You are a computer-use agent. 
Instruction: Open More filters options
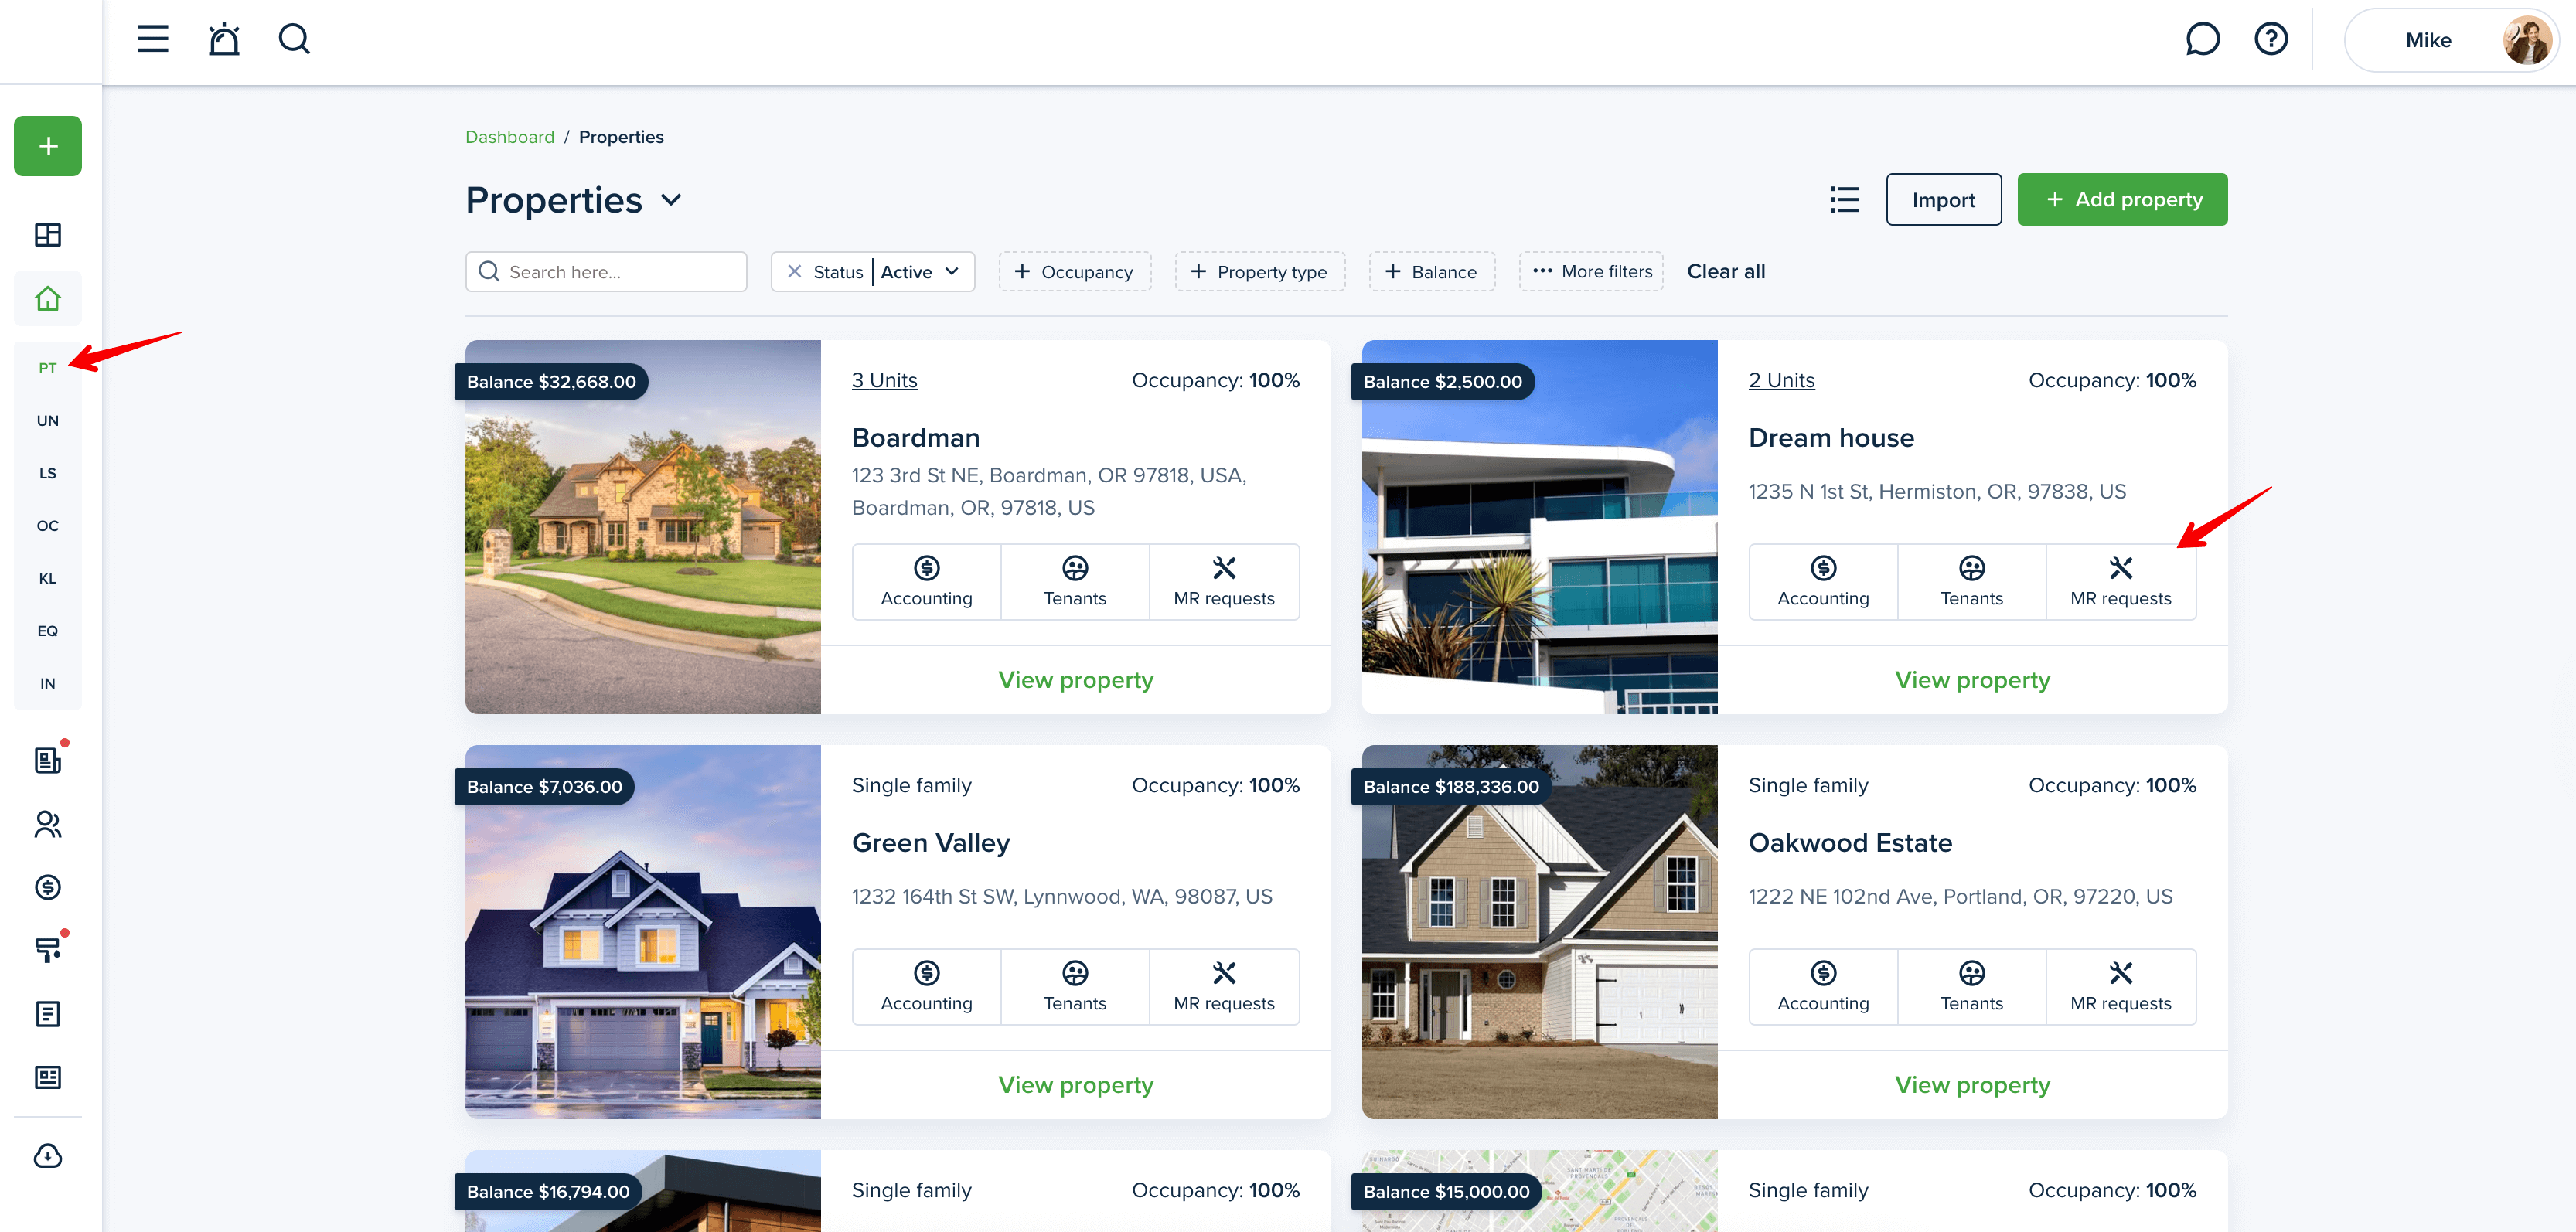[1591, 271]
